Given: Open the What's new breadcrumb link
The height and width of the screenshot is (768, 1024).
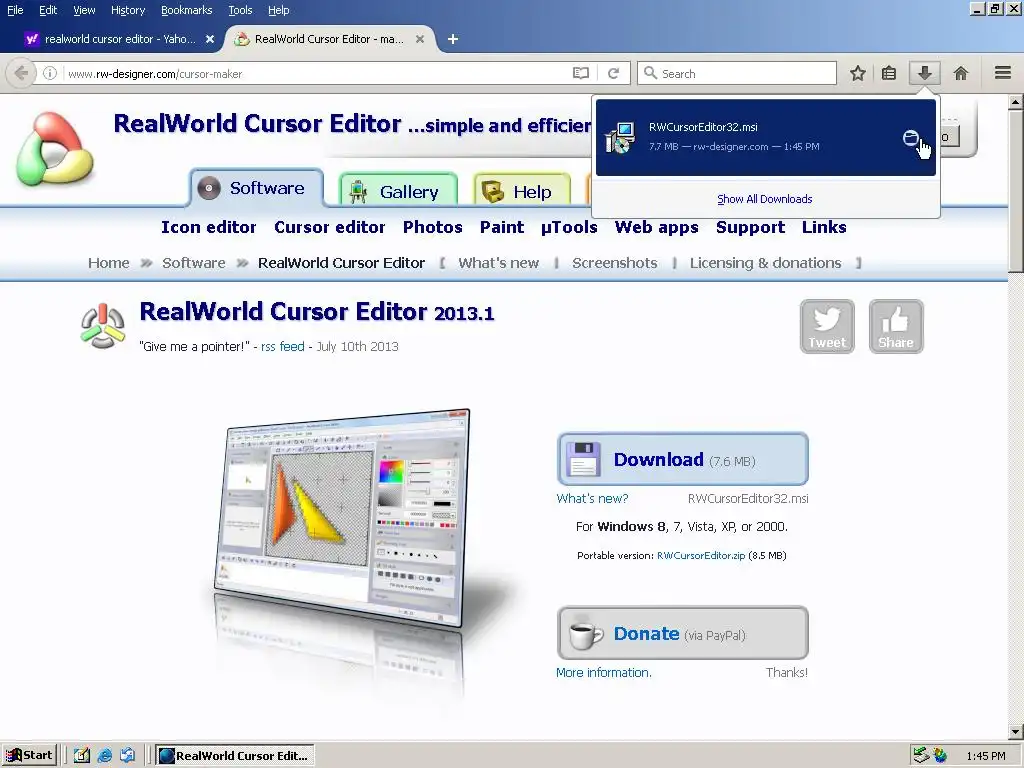Looking at the screenshot, I should click(x=498, y=263).
